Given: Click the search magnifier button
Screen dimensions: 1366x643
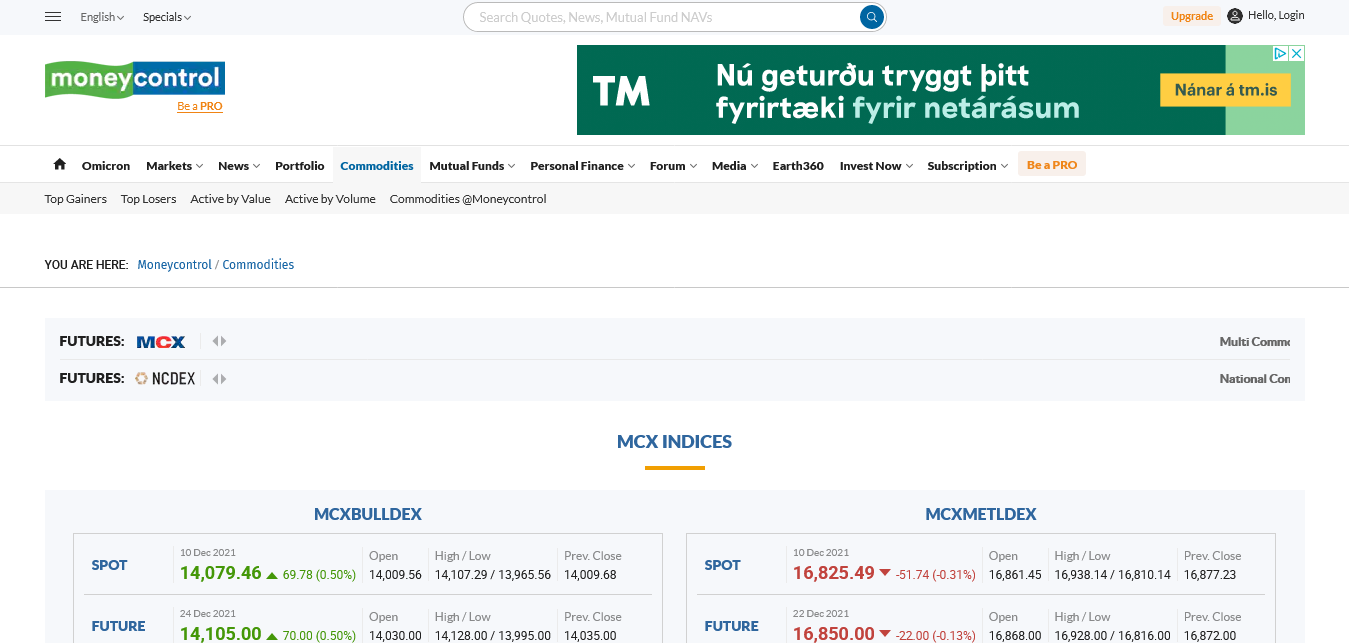Looking at the screenshot, I should (872, 17).
